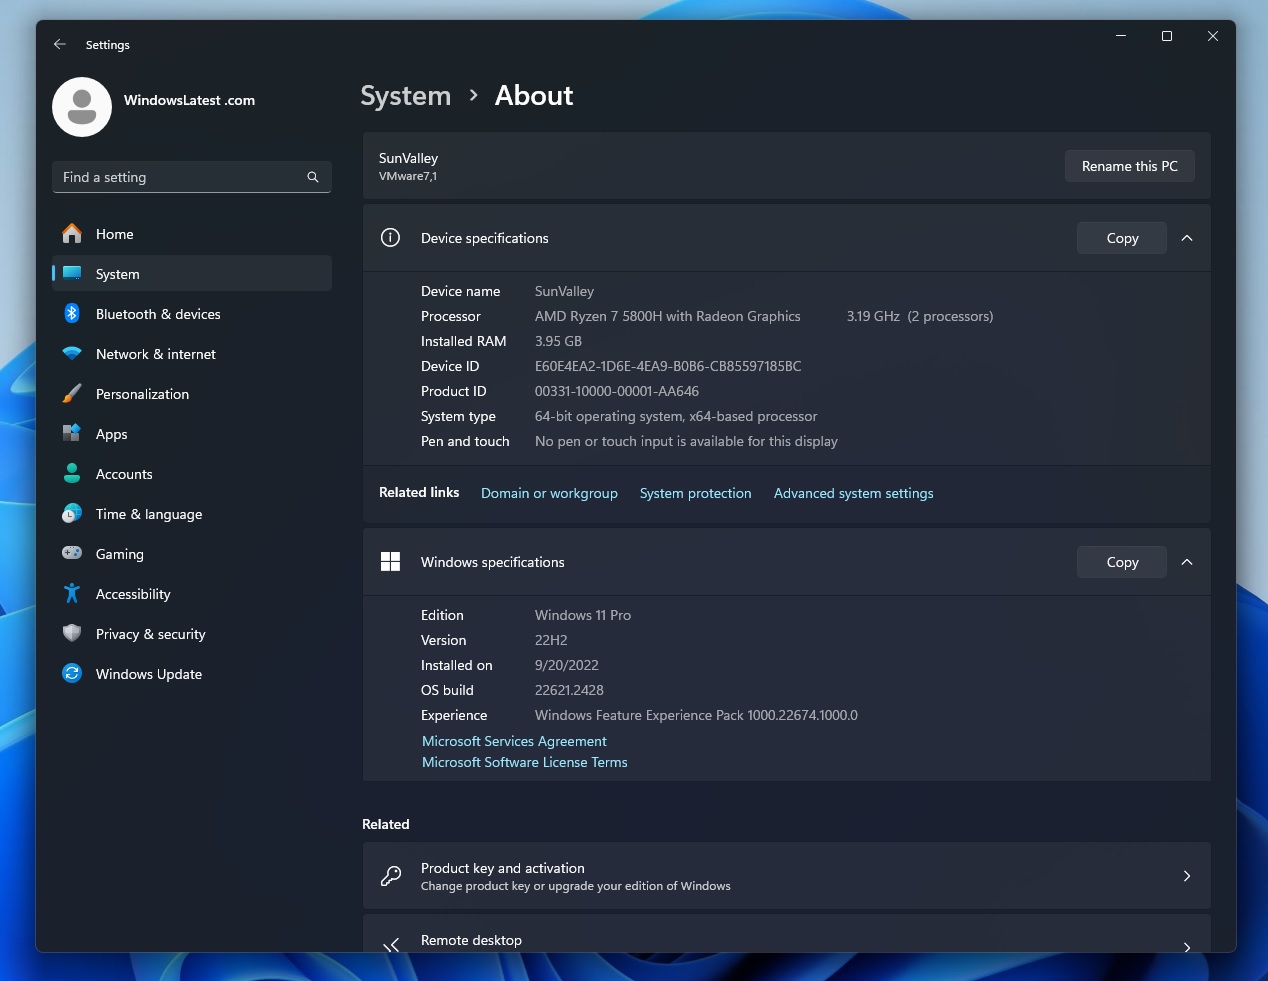Click the search magnifier icon

pyautogui.click(x=313, y=177)
